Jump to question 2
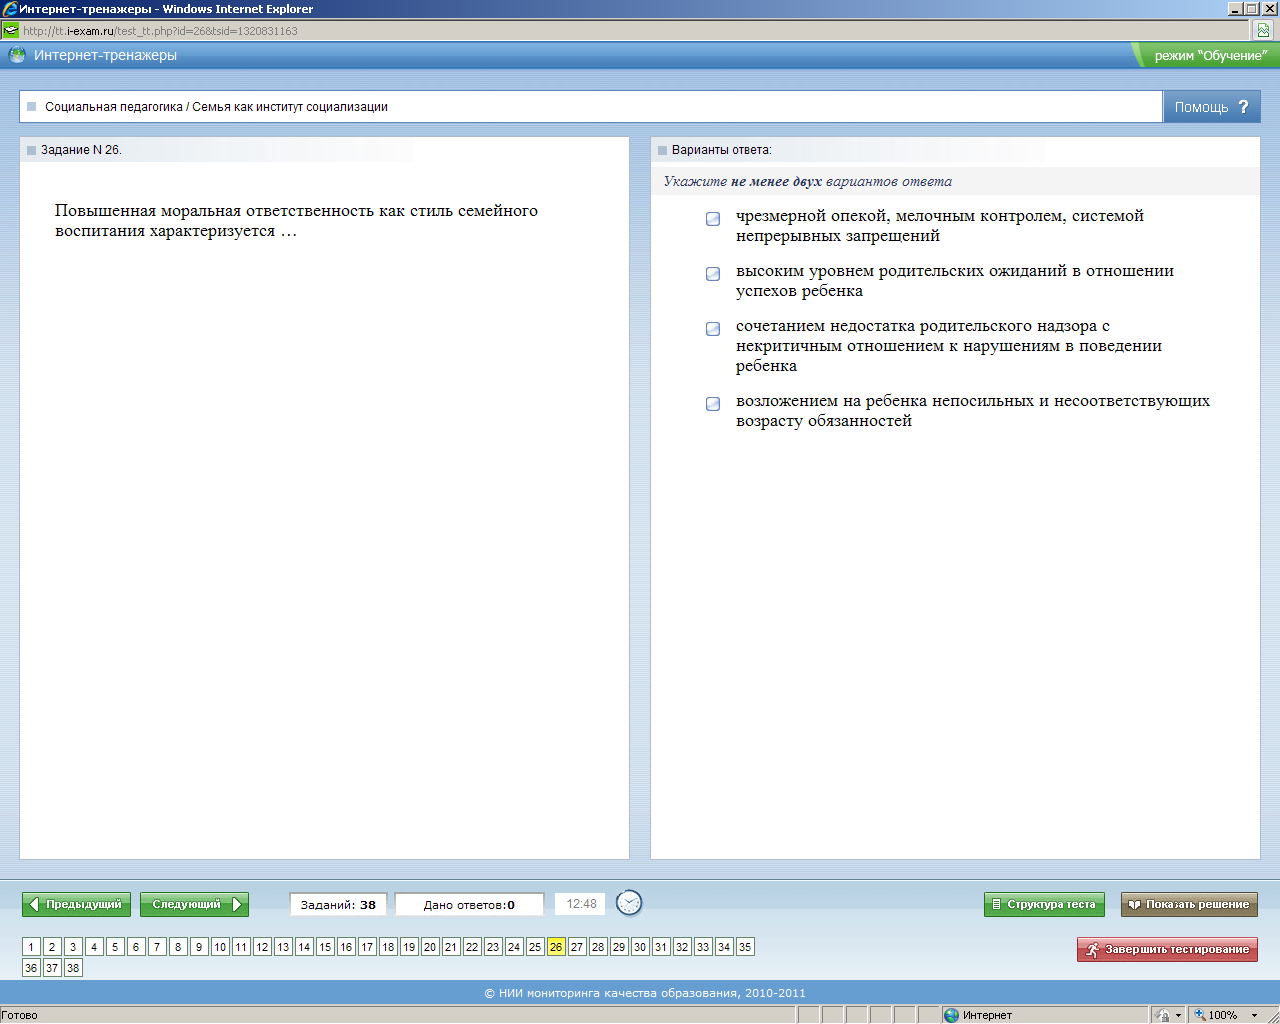Image resolution: width=1280 pixels, height=1024 pixels. point(52,947)
